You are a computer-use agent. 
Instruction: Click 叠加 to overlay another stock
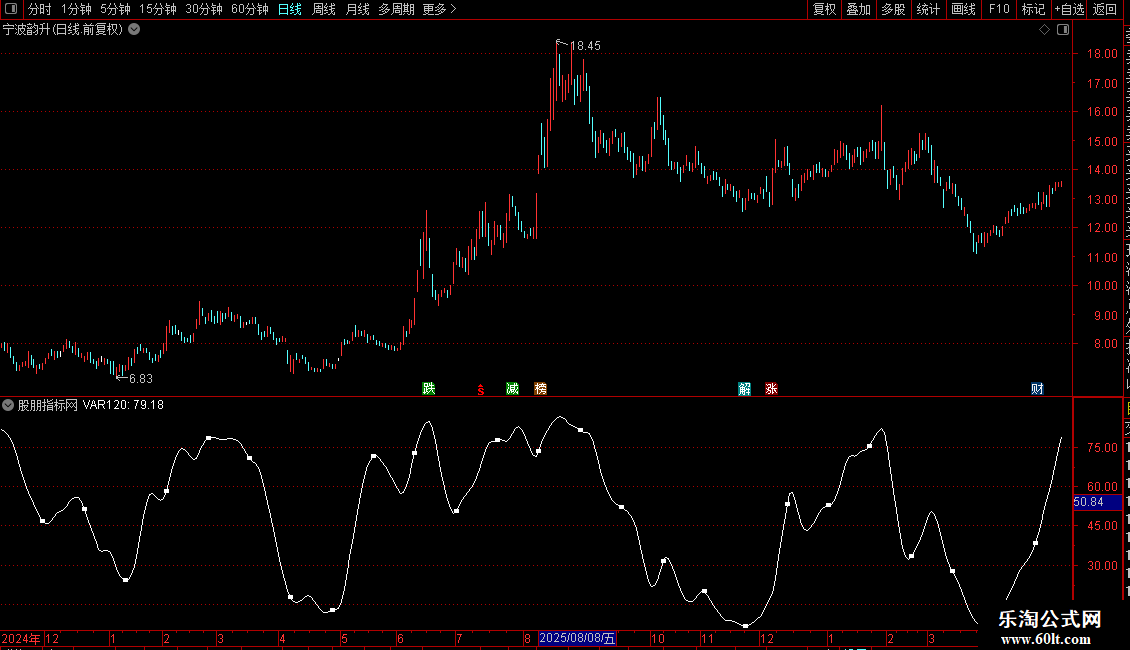(x=858, y=9)
